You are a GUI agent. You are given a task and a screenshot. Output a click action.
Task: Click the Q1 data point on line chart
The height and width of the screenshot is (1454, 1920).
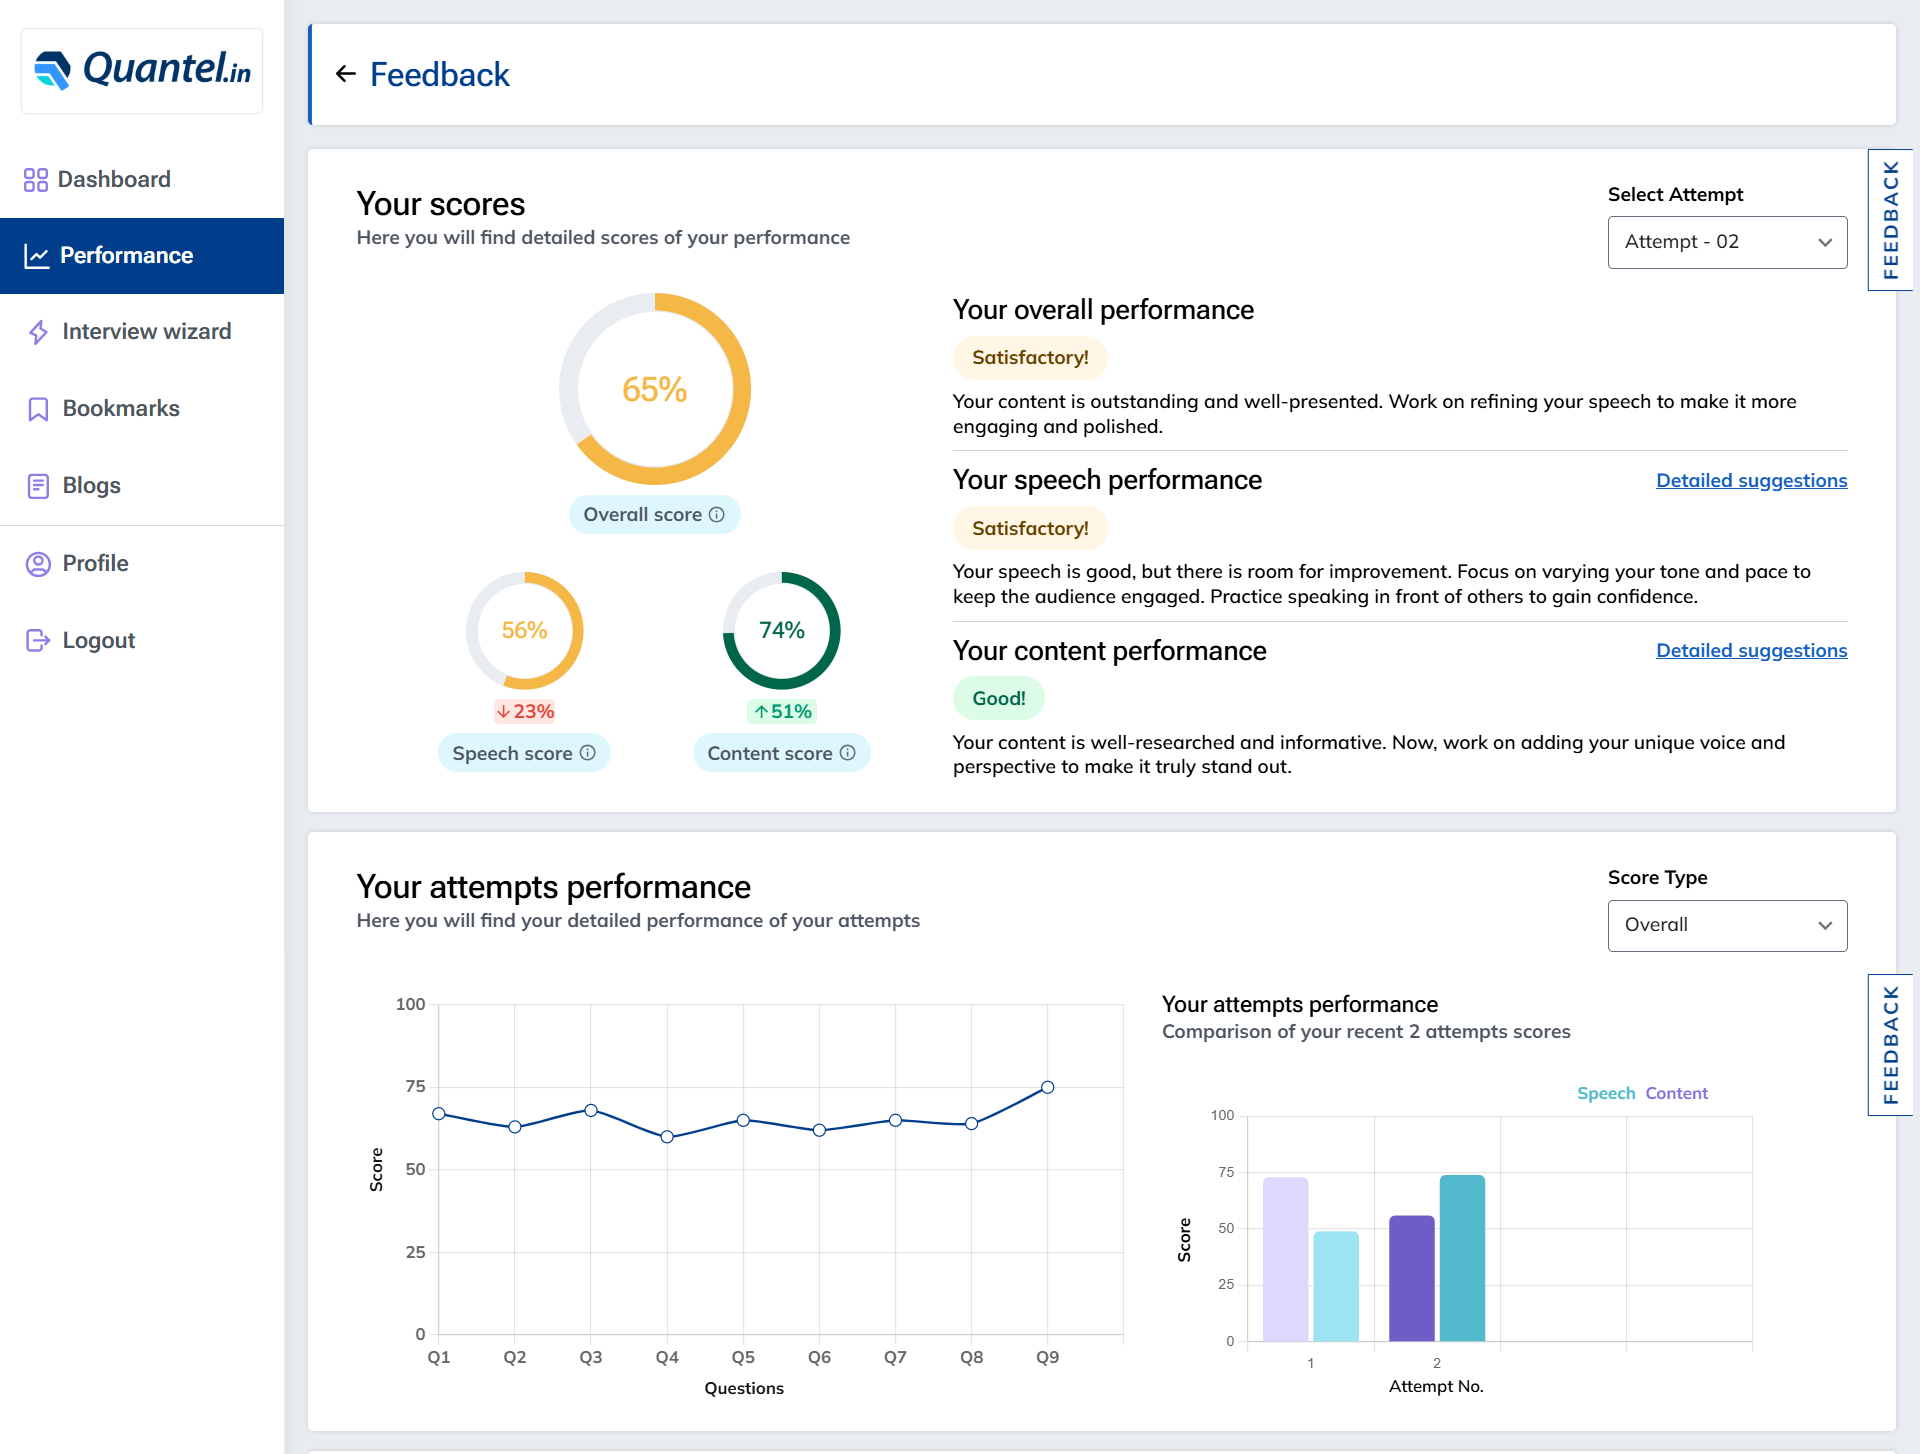tap(439, 1113)
